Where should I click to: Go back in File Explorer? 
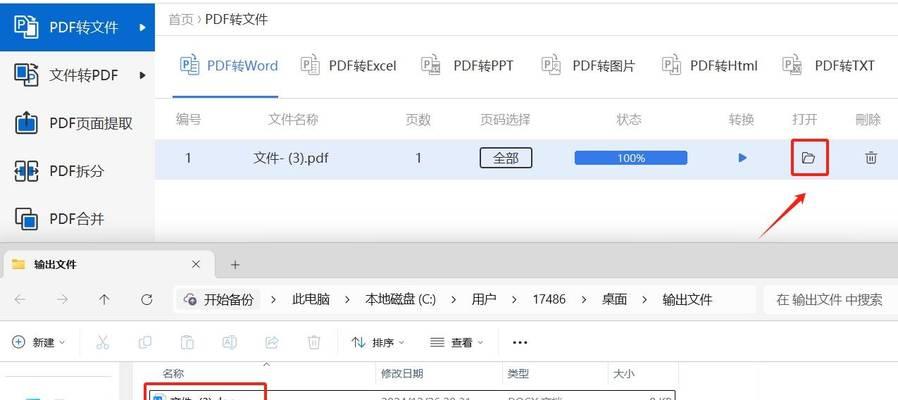(20, 299)
